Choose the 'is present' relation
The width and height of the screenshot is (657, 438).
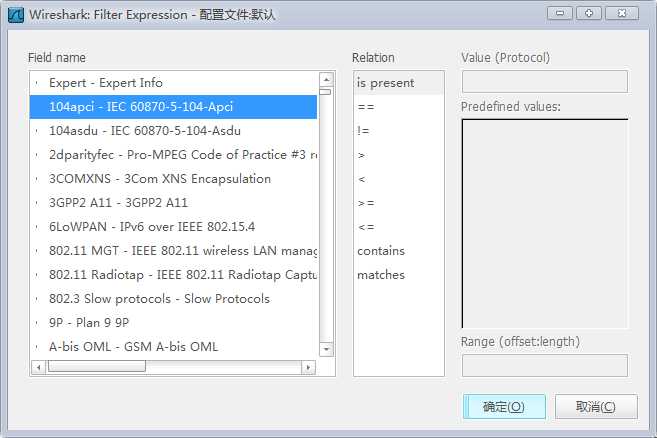click(x=398, y=83)
